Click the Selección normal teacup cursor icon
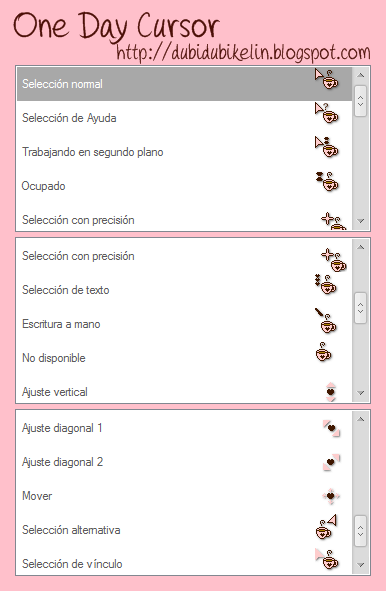The height and width of the screenshot is (591, 386). pos(326,79)
